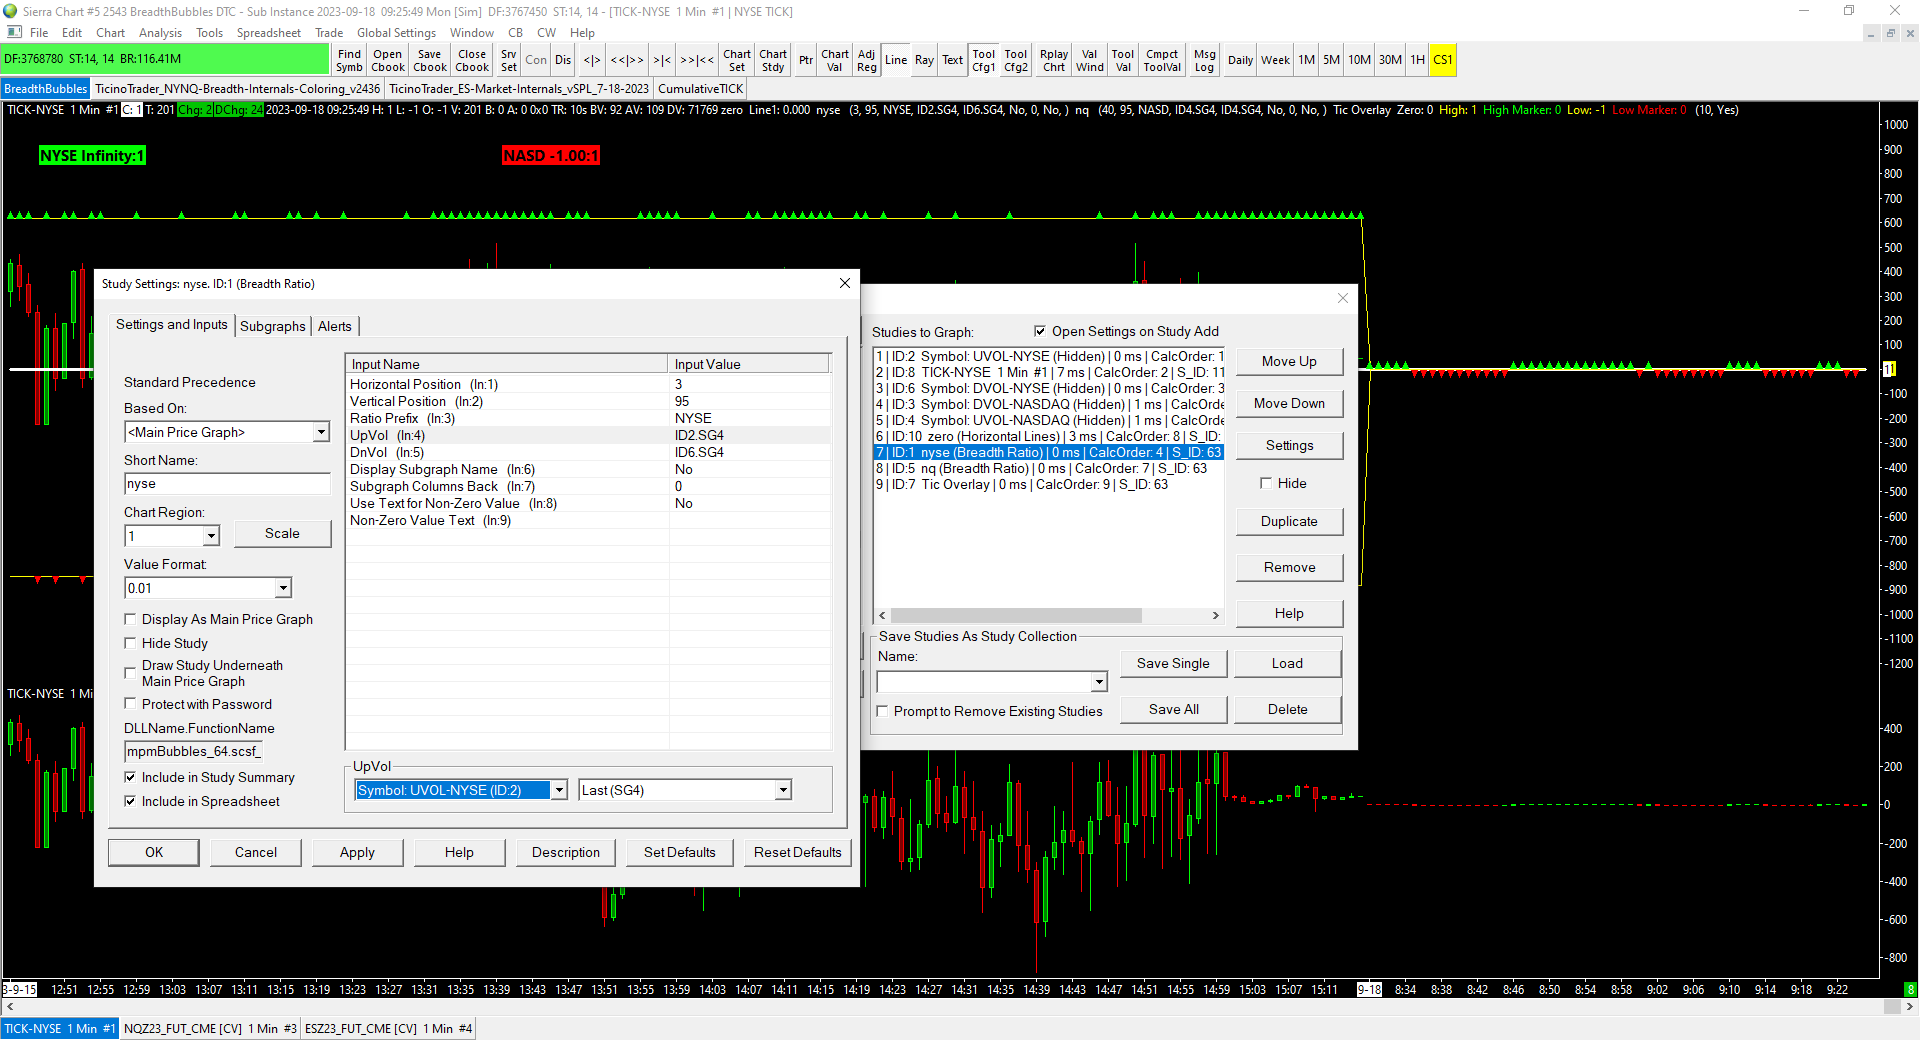1920x1040 pixels.
Task: Select the 'ID:7 Tic Overlay' study row
Action: coord(1048,484)
